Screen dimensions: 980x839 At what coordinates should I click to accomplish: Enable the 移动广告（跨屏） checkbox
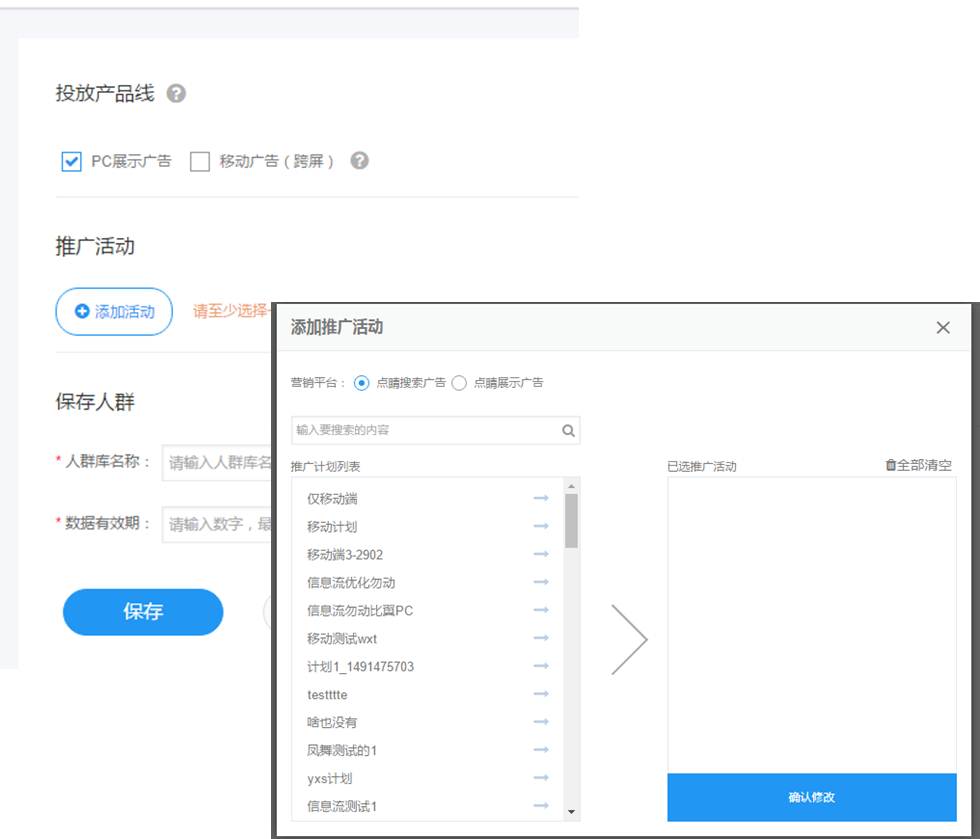tap(199, 160)
